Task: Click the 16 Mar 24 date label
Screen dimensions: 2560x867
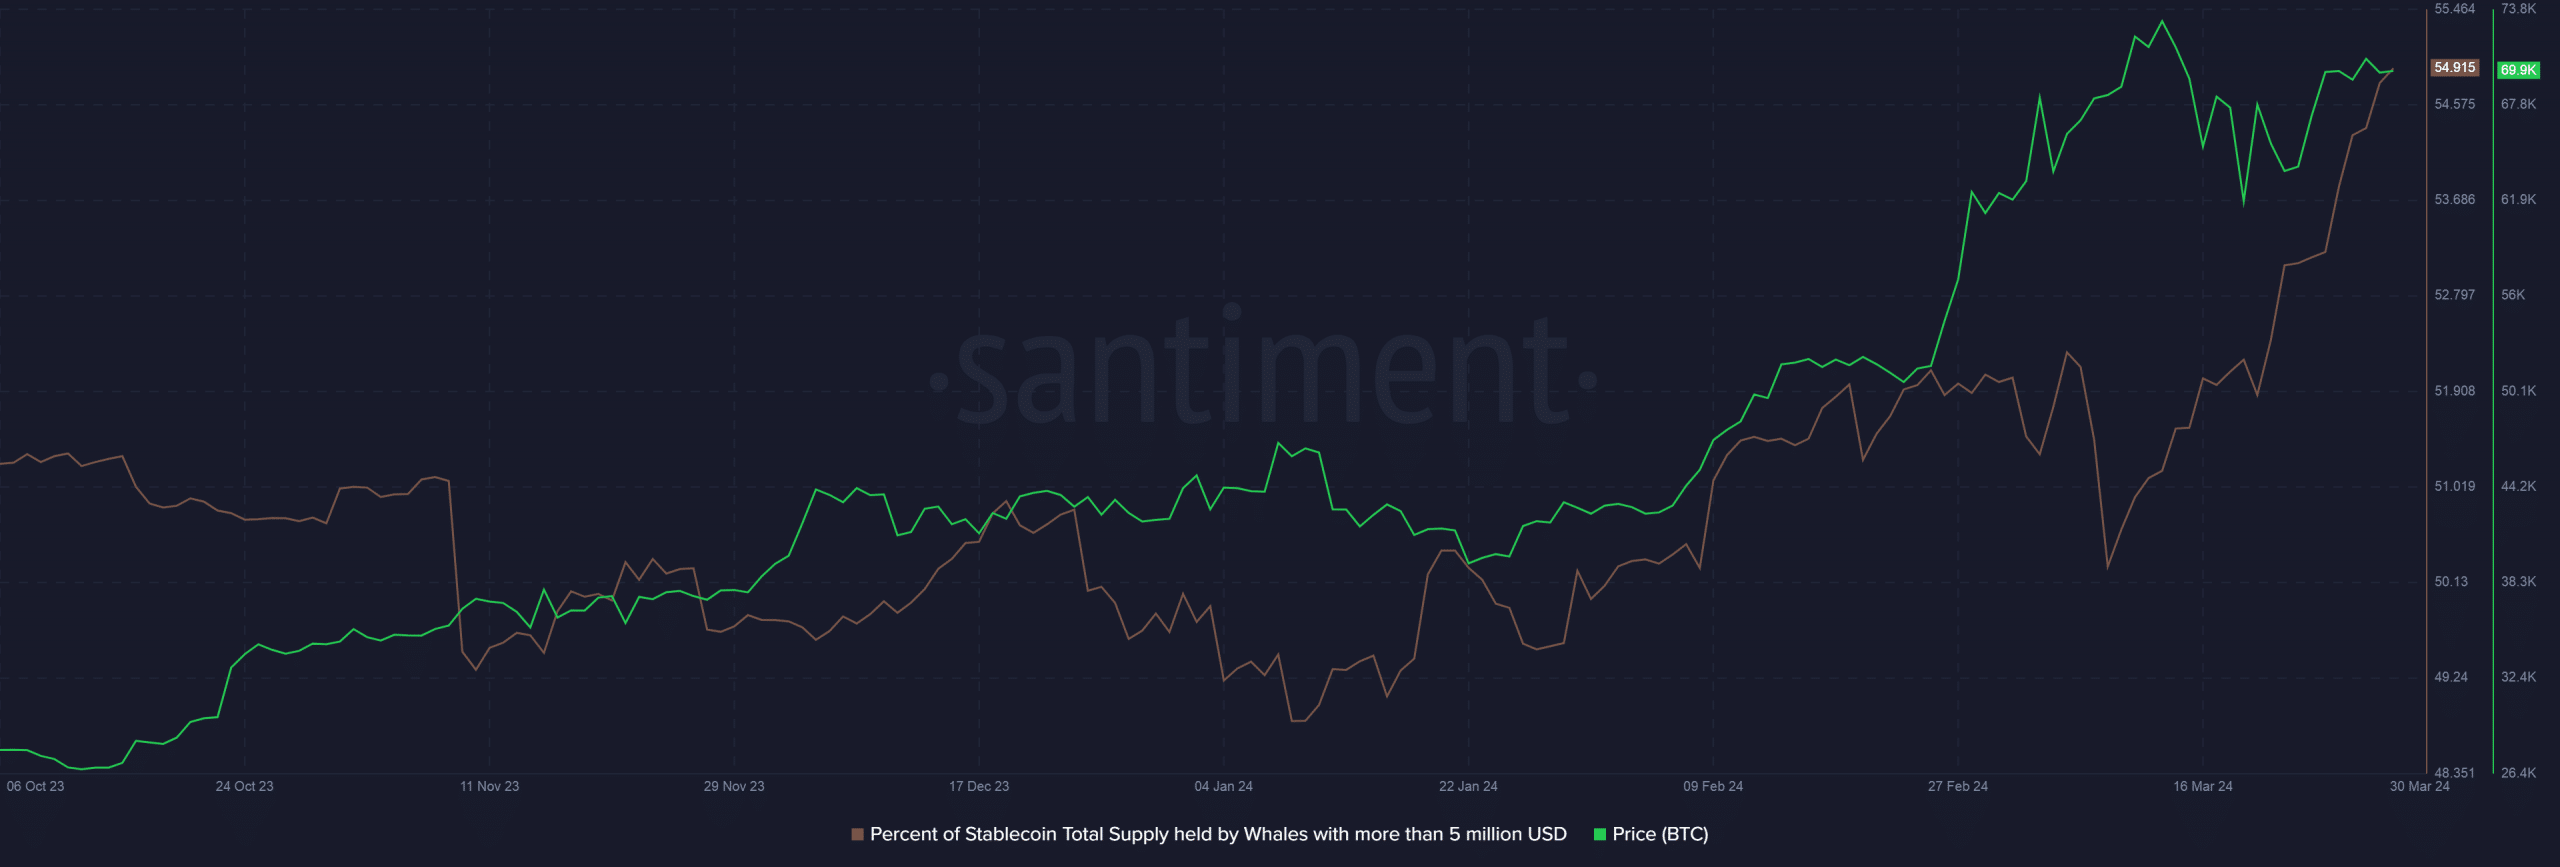Action: click(2203, 786)
